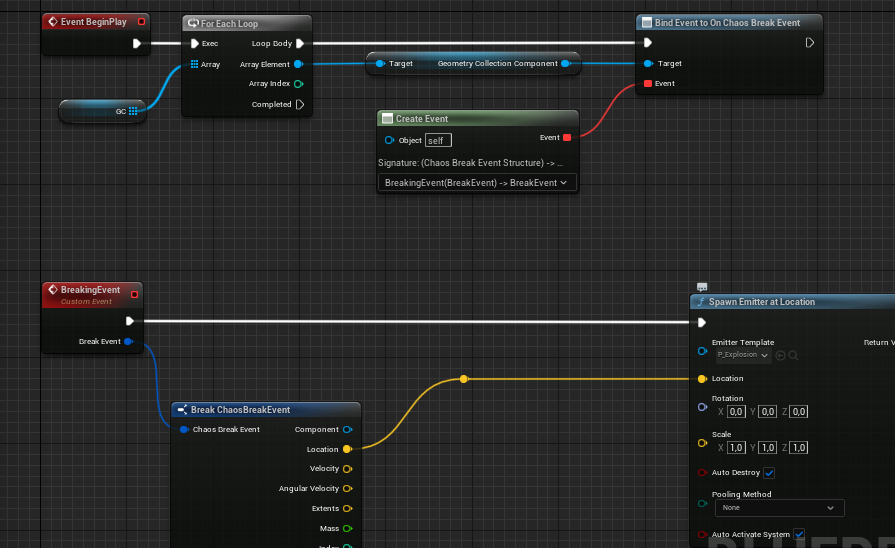Select the Spawn Emitter at Location title
895x548 pixels.
pos(761,302)
